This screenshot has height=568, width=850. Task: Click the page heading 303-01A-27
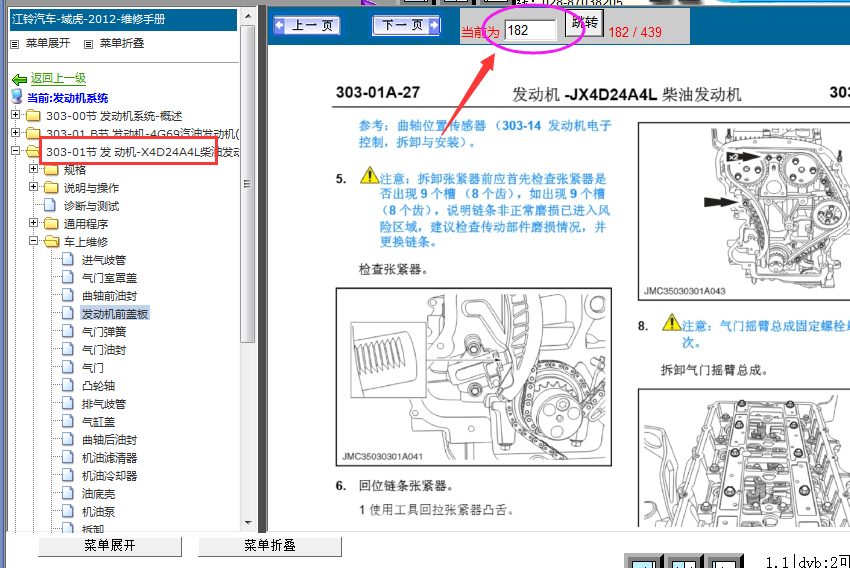click(378, 93)
